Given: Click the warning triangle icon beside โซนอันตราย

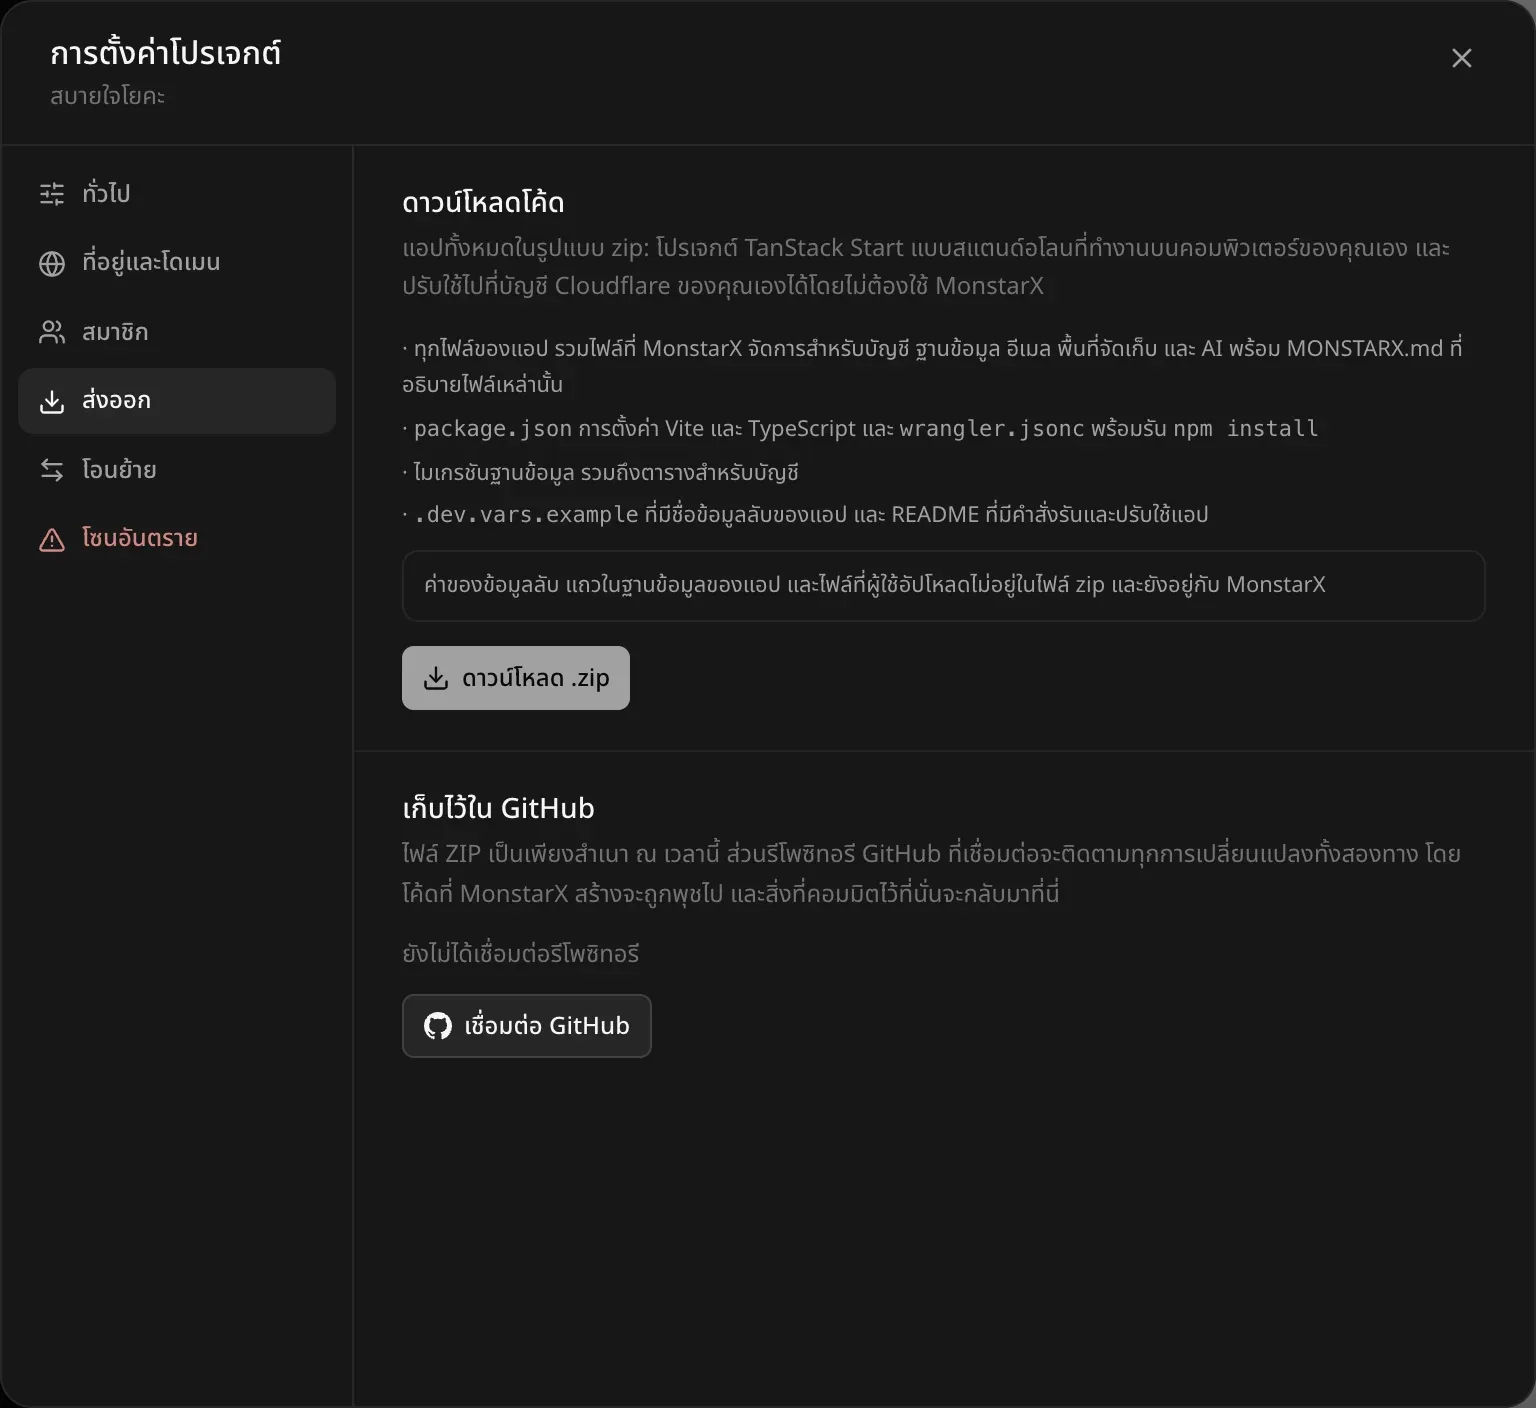Looking at the screenshot, I should (52, 539).
